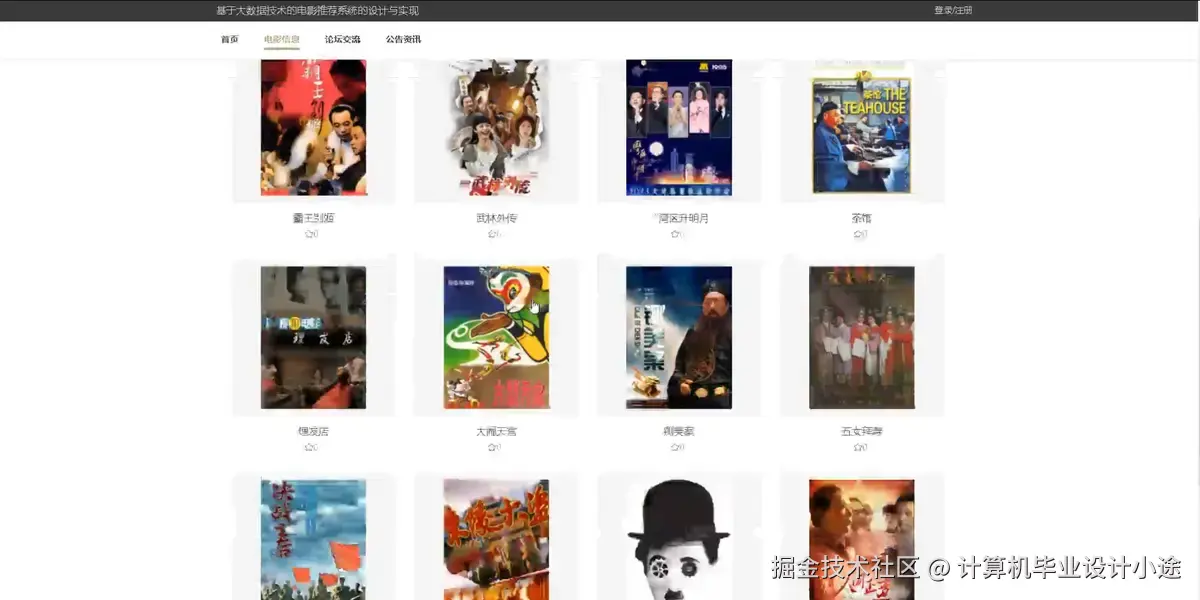Viewport: 1200px width, 600px height.
Task: Open the 武林外传 title link
Action: coord(497,218)
